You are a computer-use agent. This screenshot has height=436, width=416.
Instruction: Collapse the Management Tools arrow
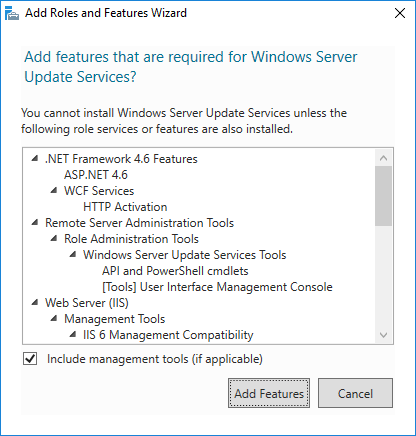pyautogui.click(x=54, y=319)
